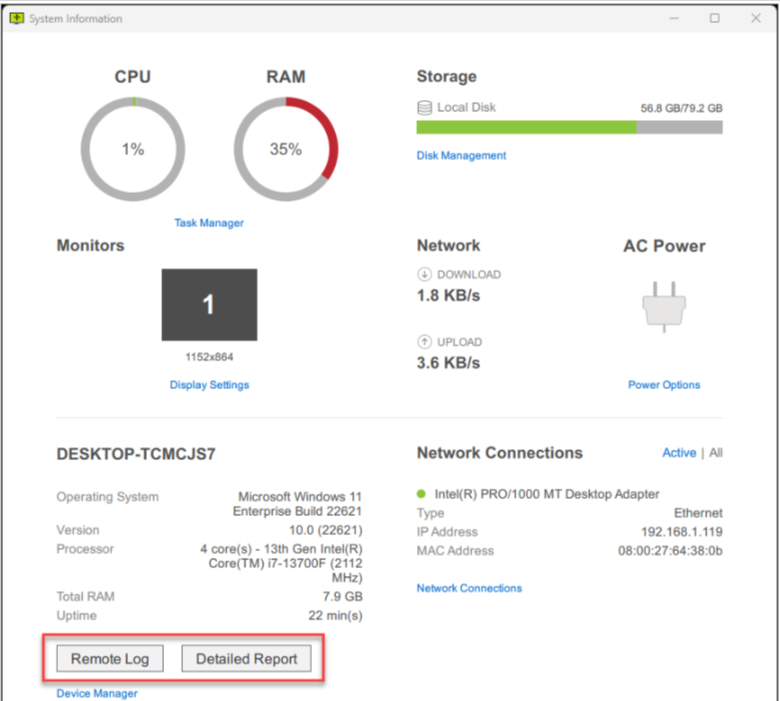780x701 pixels.
Task: Click the upload arrow icon under Network
Action: point(424,342)
